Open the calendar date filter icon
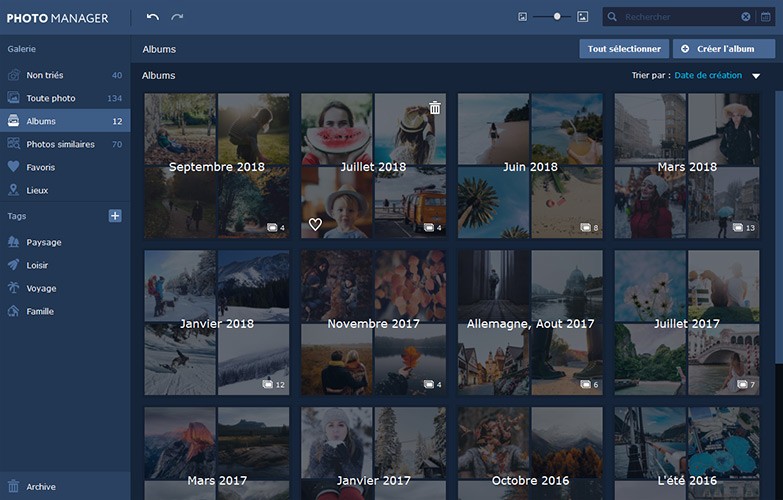The image size is (783, 500). pyautogui.click(x=766, y=17)
